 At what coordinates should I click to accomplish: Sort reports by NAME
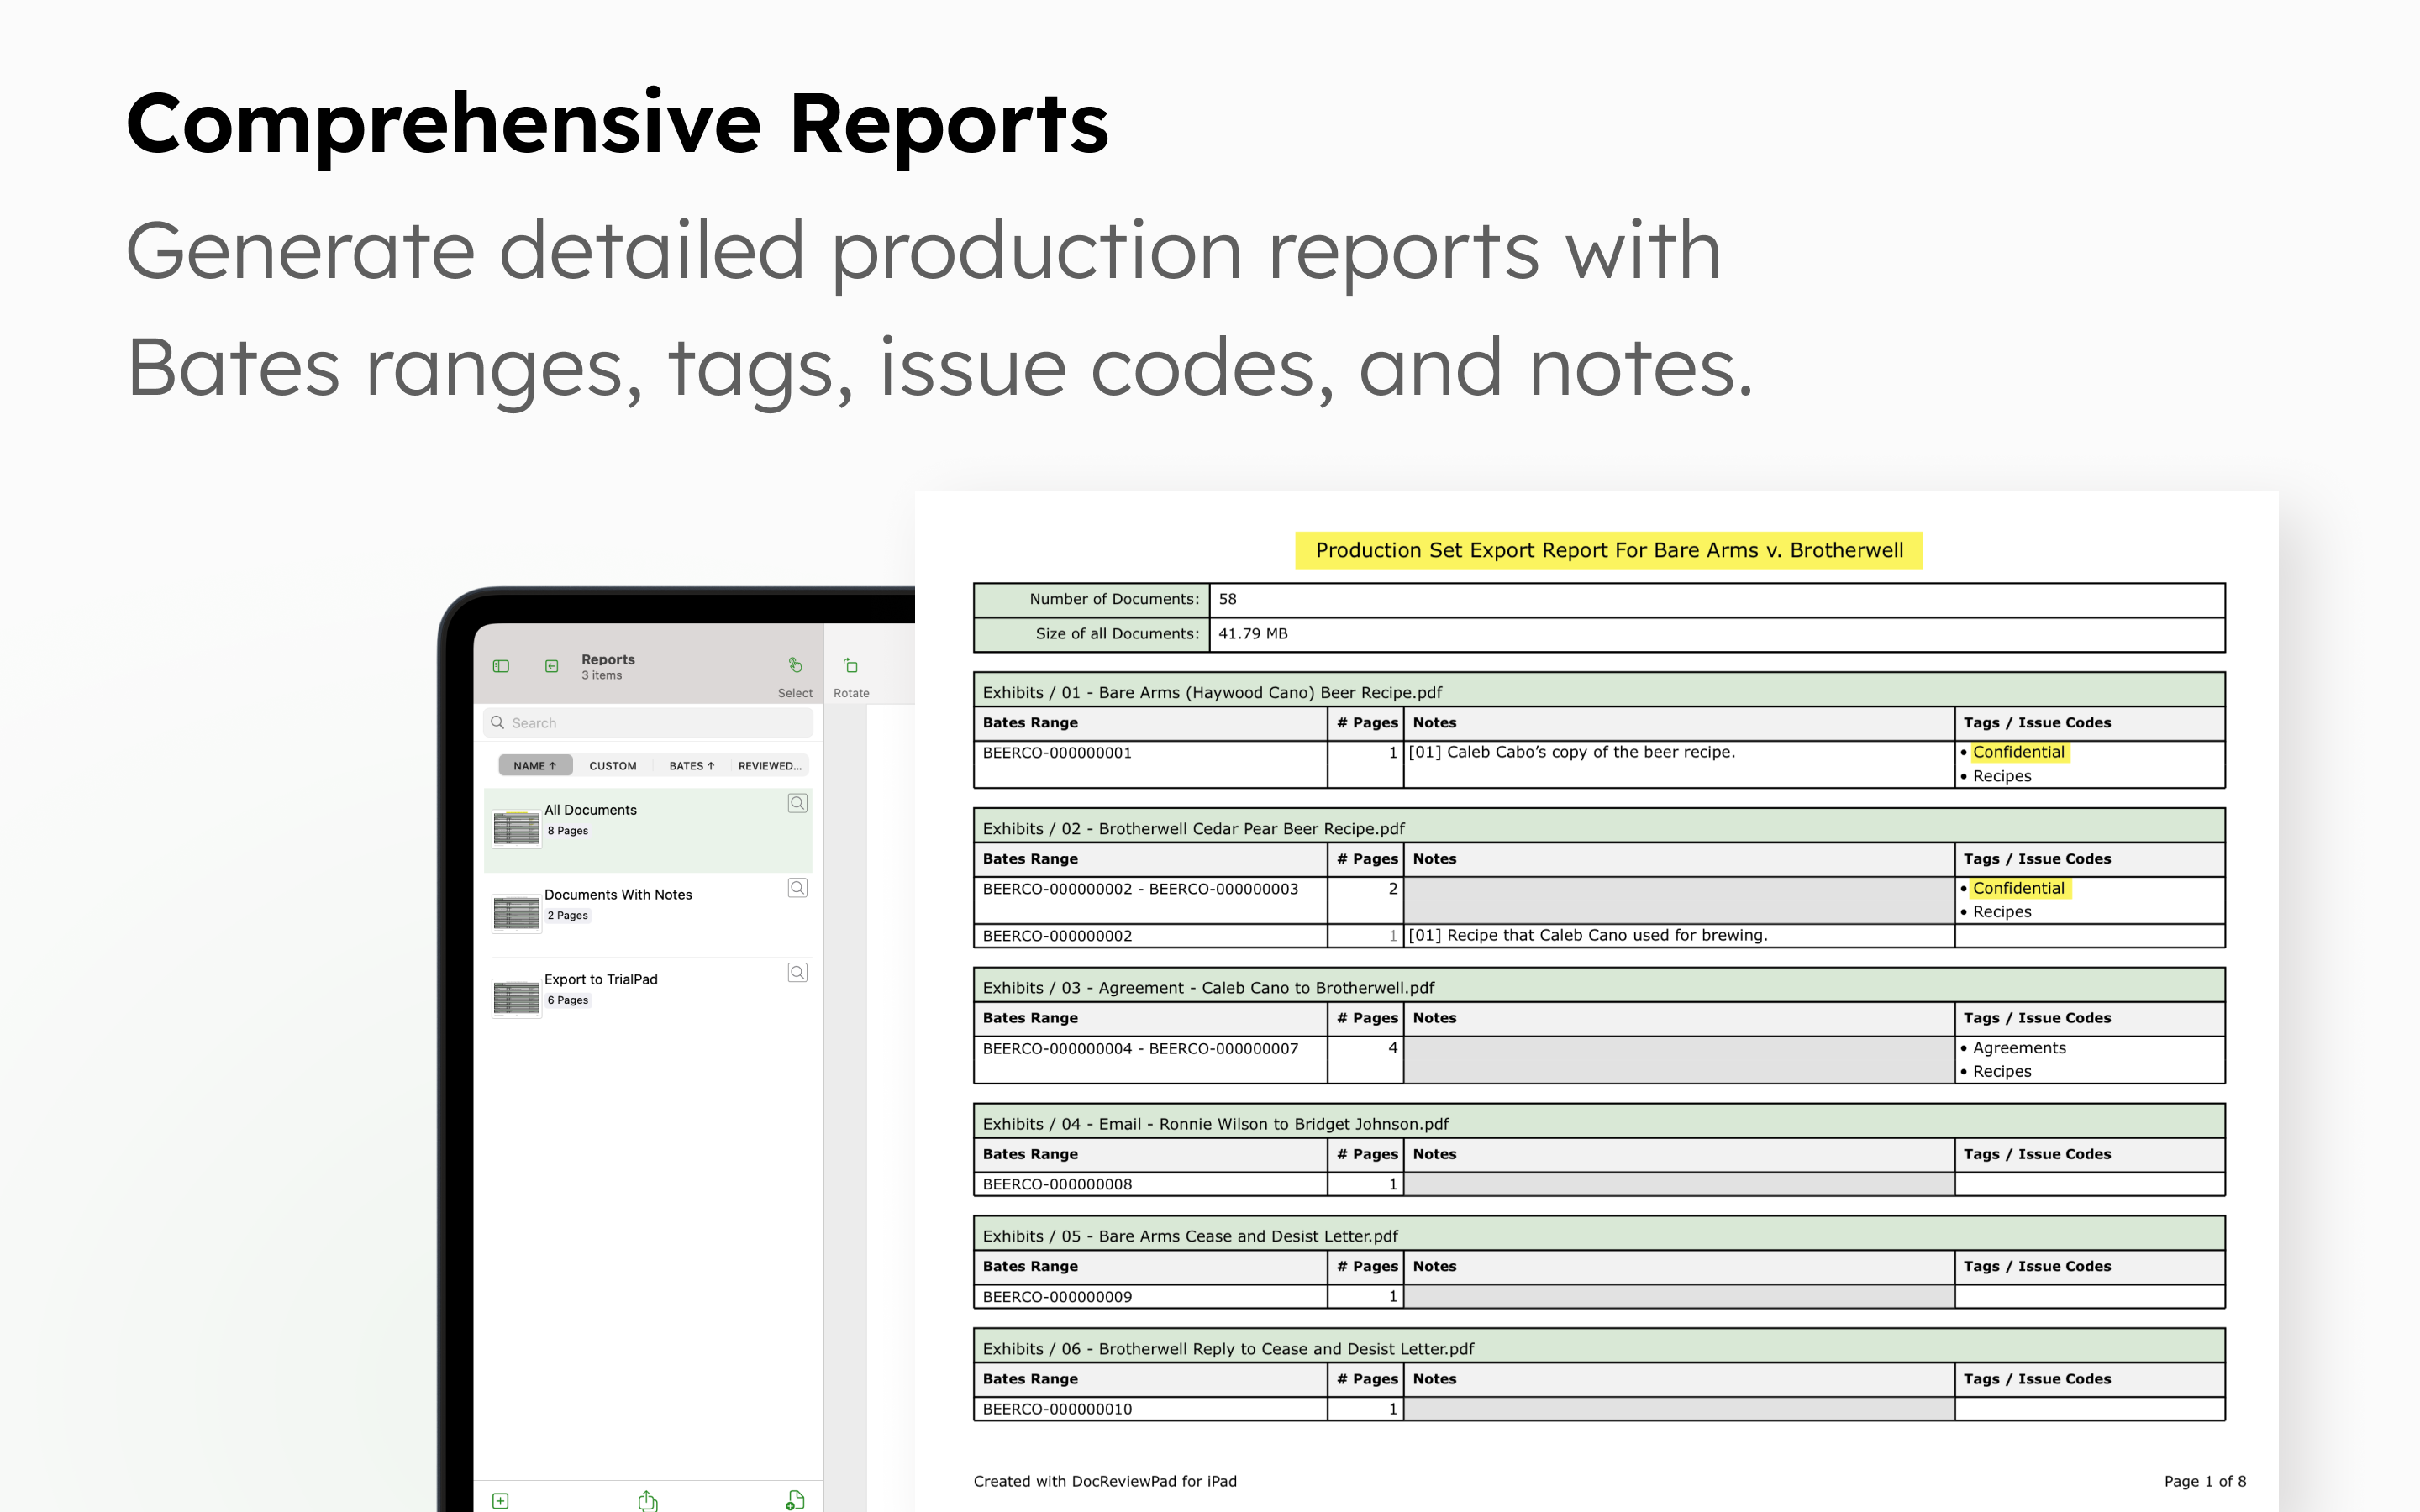[535, 766]
